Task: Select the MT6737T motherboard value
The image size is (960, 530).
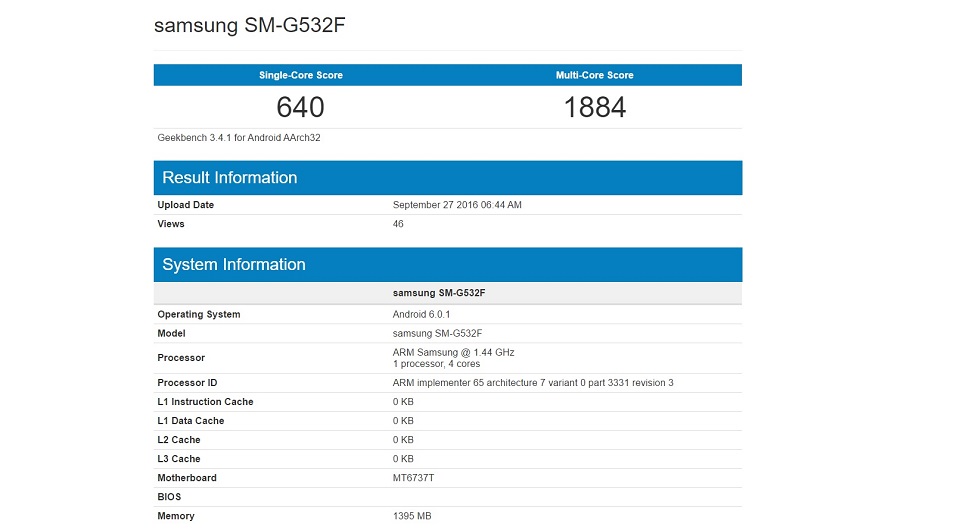Action: click(x=413, y=478)
